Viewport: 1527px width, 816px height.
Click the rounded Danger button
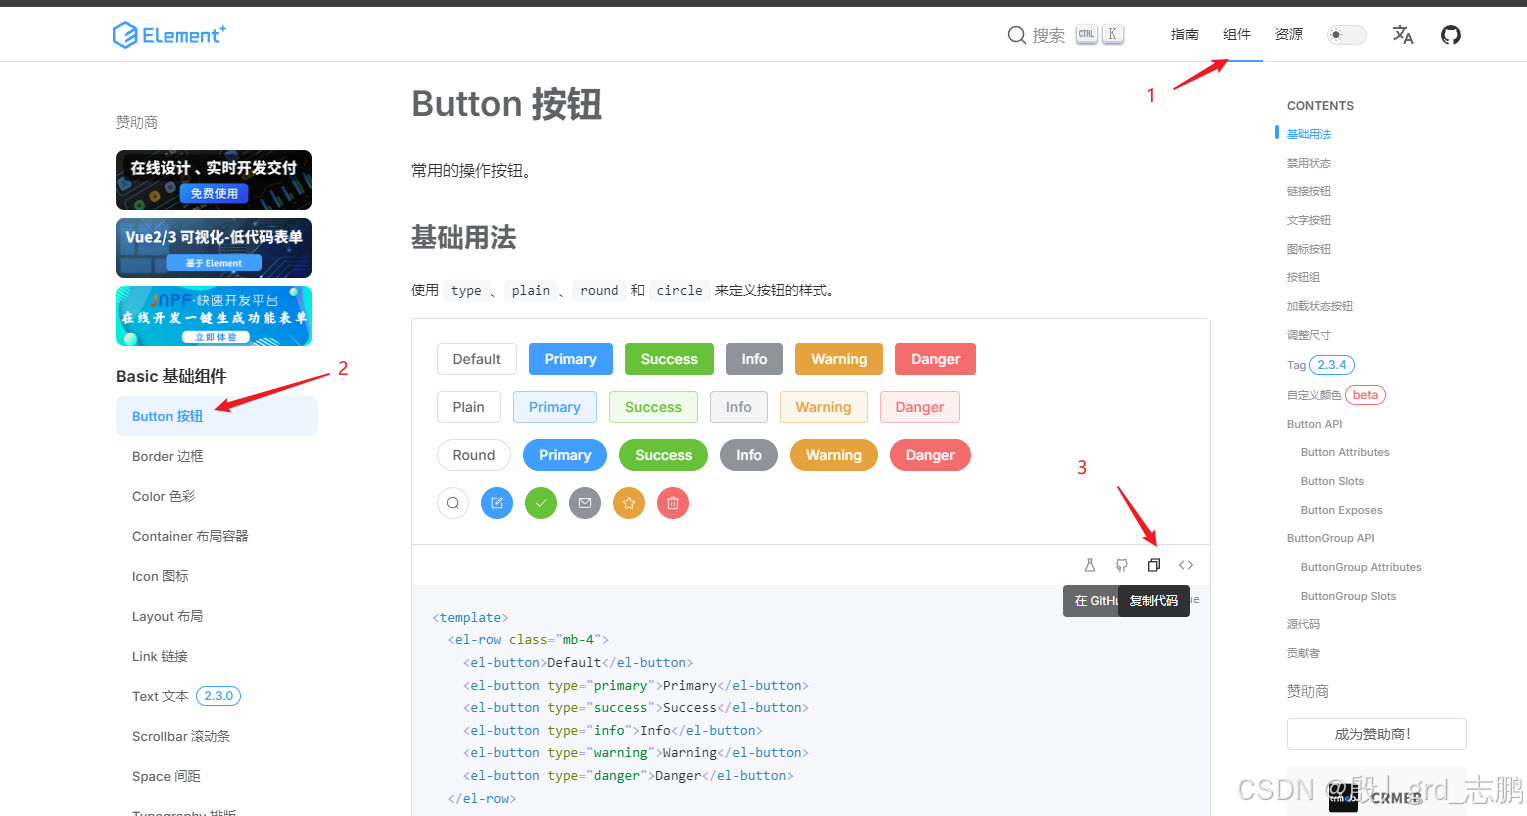[930, 455]
